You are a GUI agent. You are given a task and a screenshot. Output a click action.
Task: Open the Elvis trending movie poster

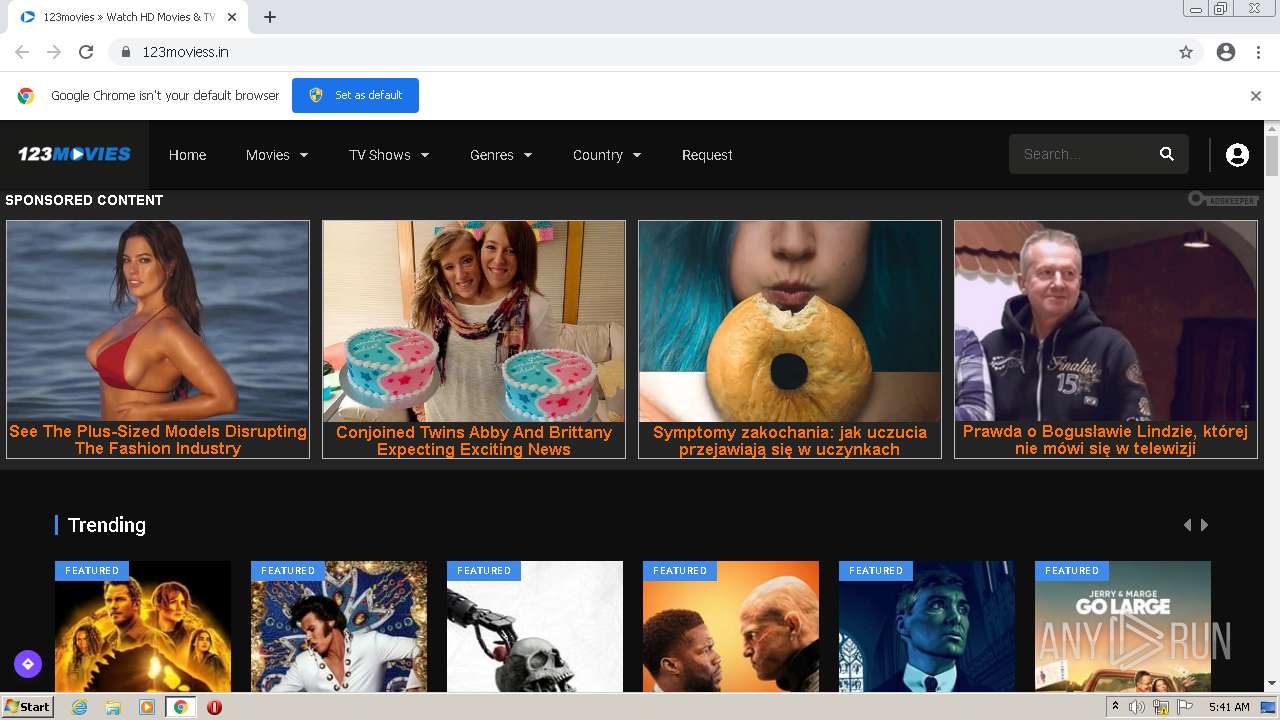(x=339, y=626)
